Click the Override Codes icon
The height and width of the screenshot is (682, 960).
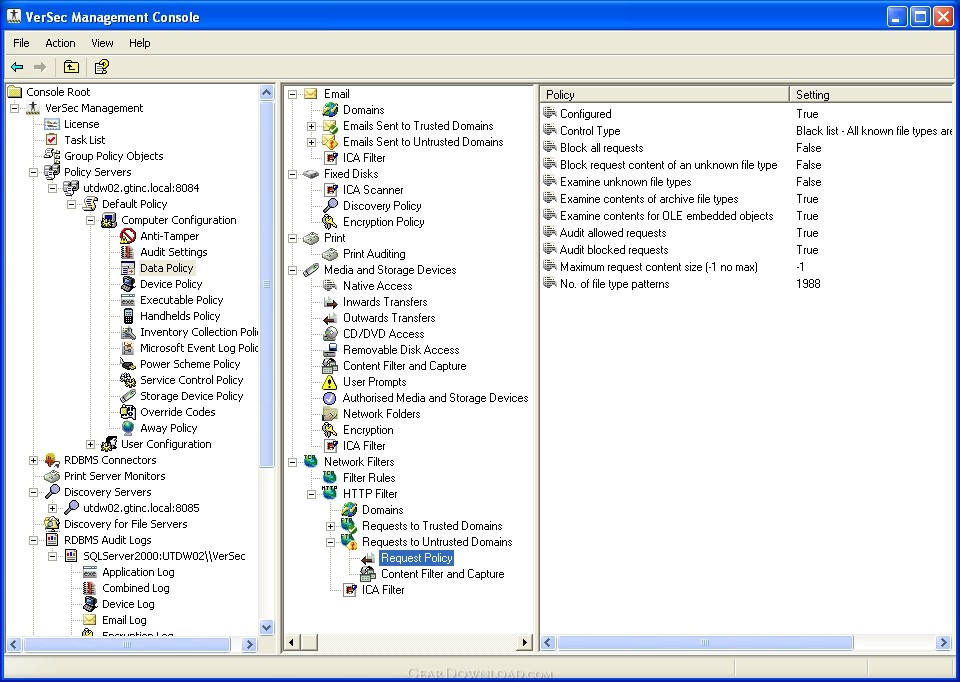tap(128, 412)
